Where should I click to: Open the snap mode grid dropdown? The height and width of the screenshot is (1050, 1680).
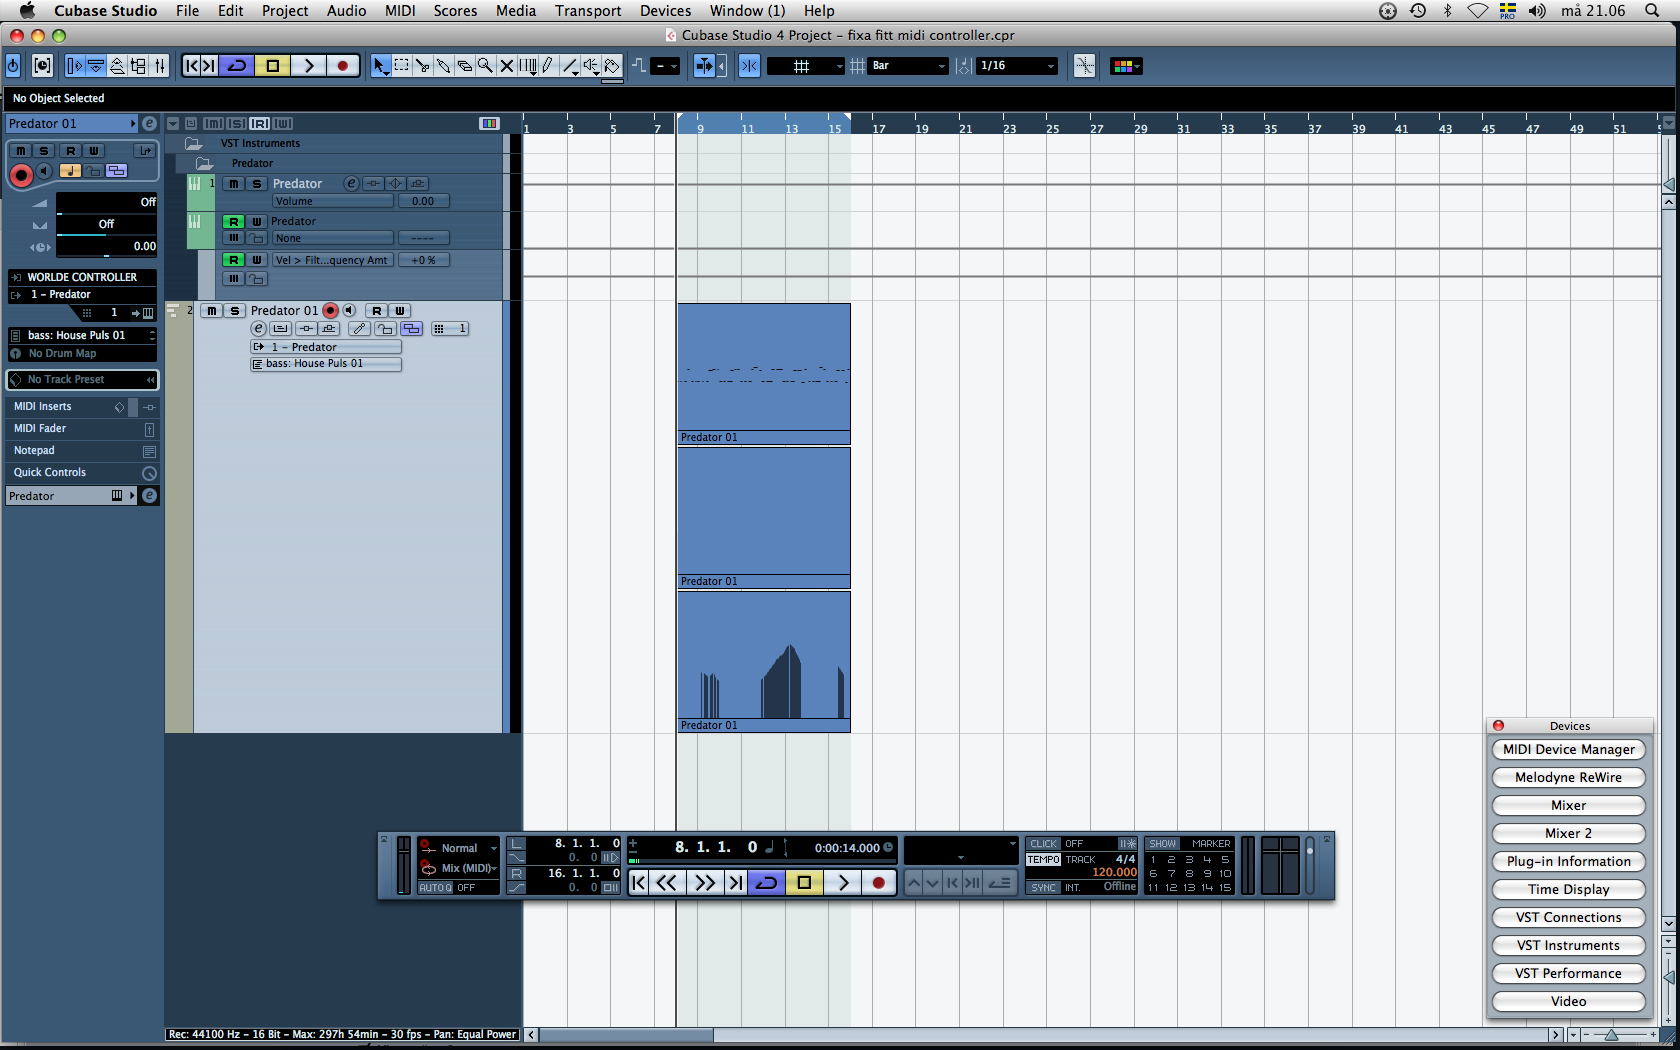pyautogui.click(x=805, y=66)
